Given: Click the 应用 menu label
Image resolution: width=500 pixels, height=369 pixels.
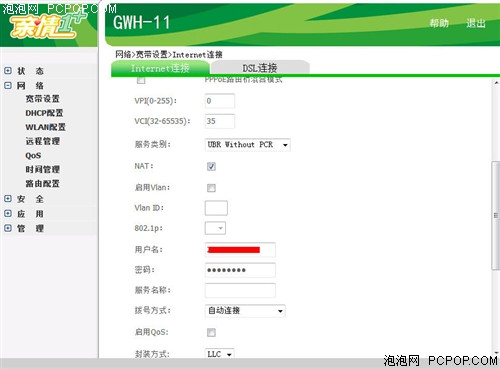Looking at the screenshot, I should pos(30,214).
